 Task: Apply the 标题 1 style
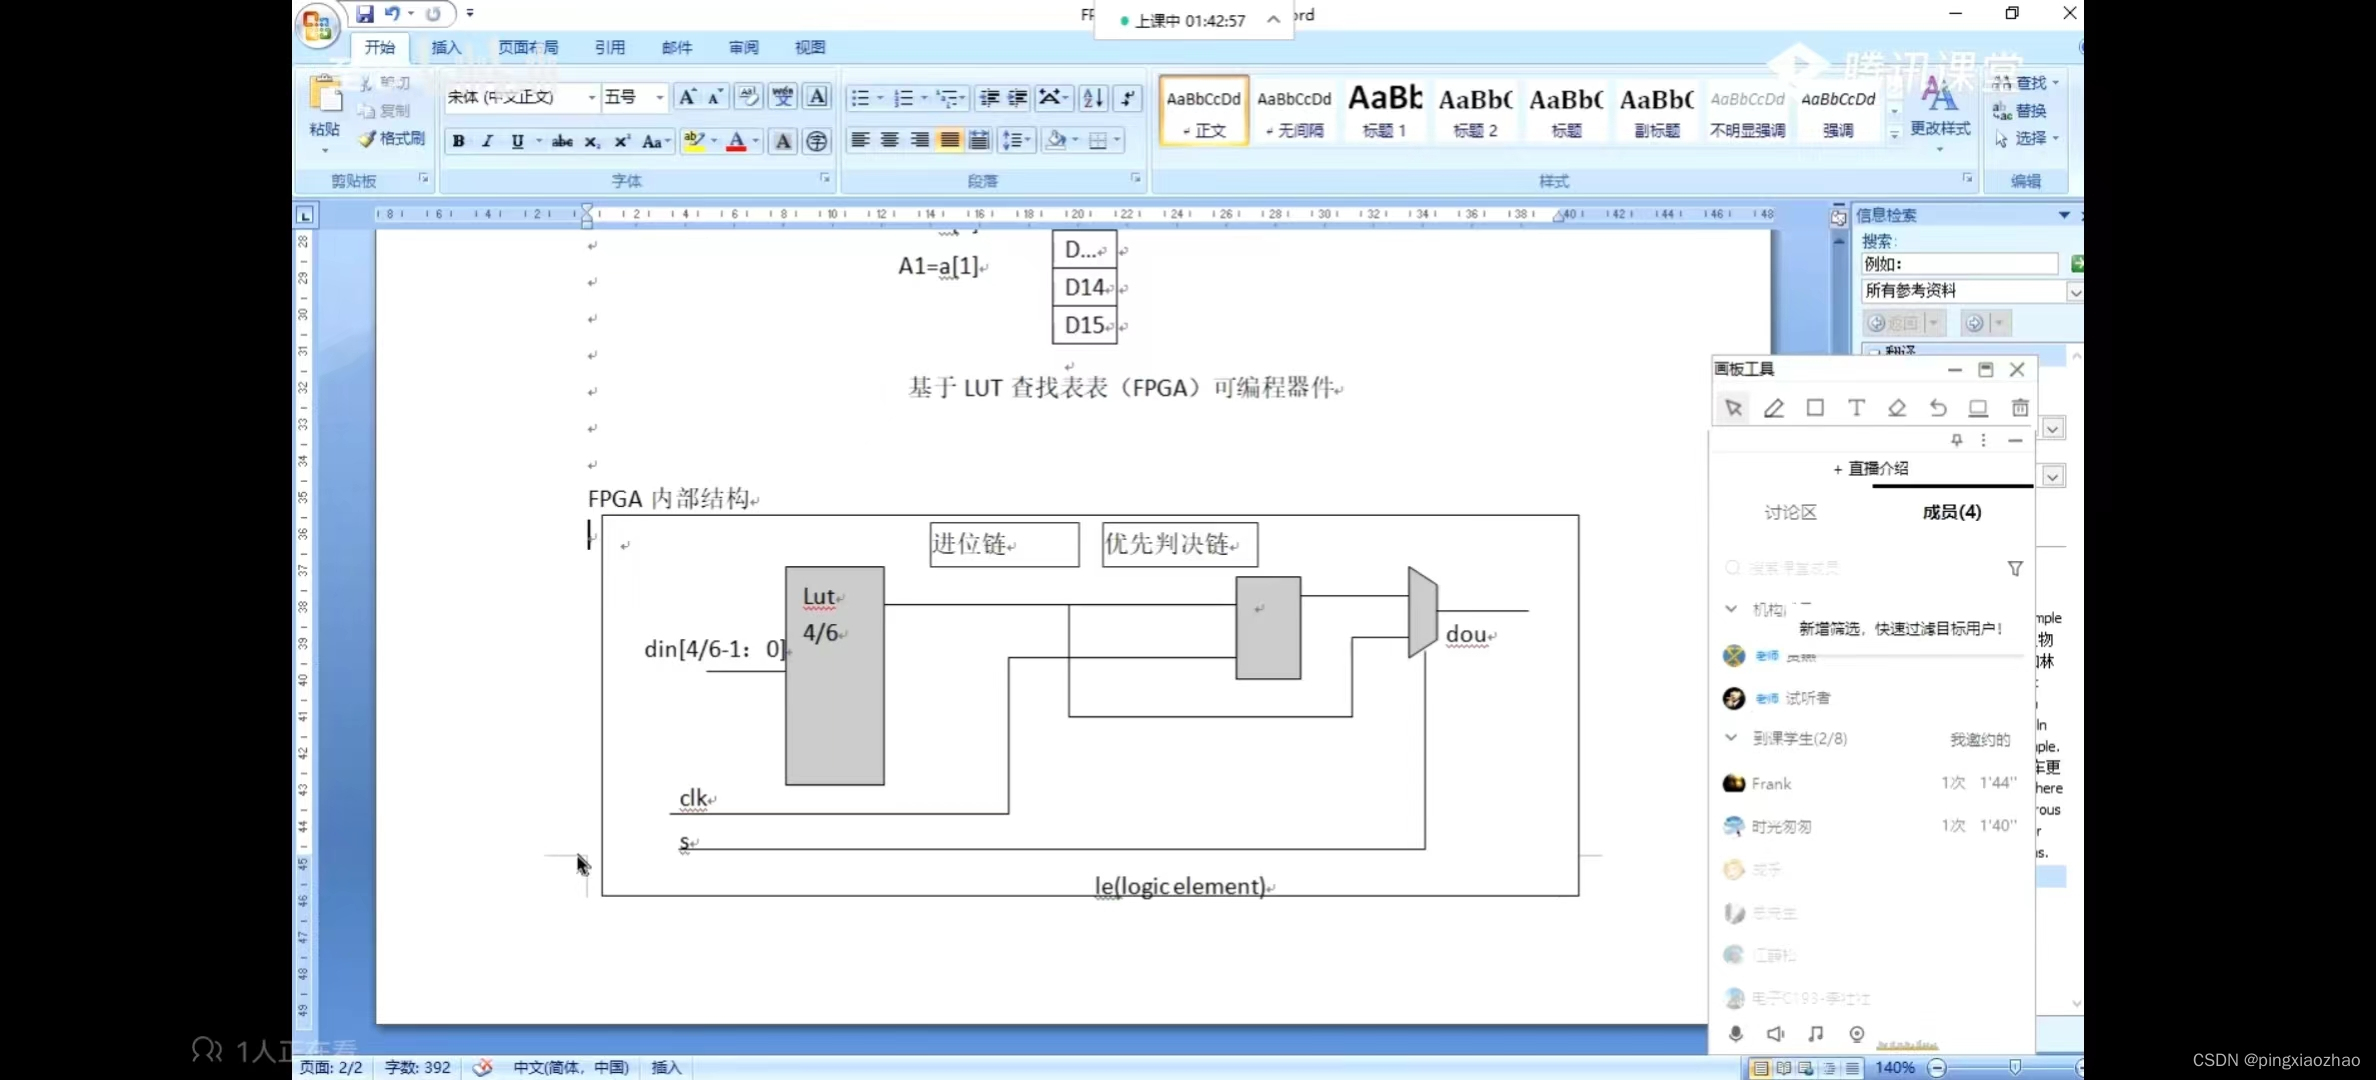coord(1385,110)
